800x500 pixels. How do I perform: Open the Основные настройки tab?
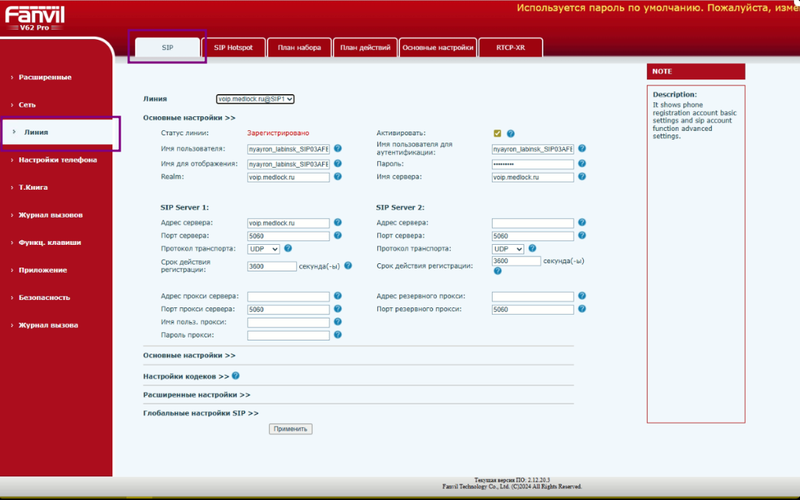pos(438,47)
